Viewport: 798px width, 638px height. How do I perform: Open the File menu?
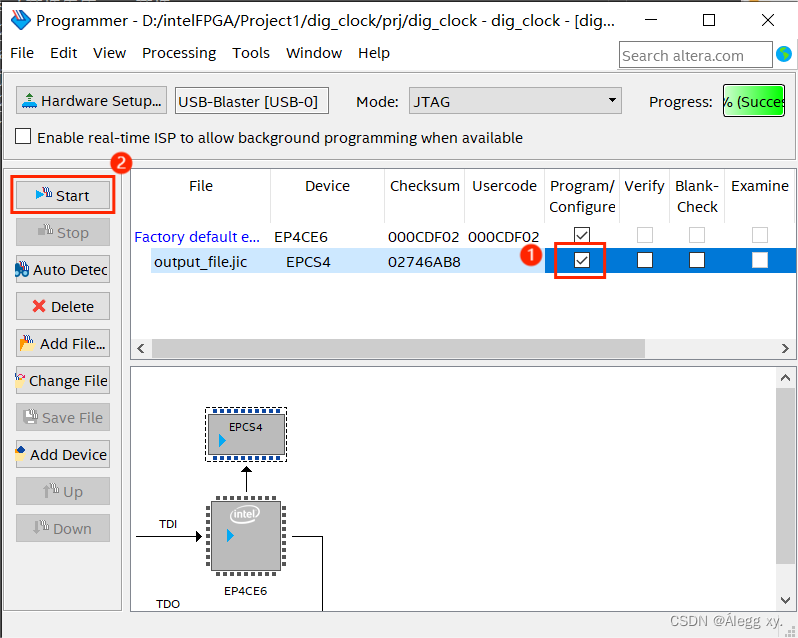click(22, 53)
